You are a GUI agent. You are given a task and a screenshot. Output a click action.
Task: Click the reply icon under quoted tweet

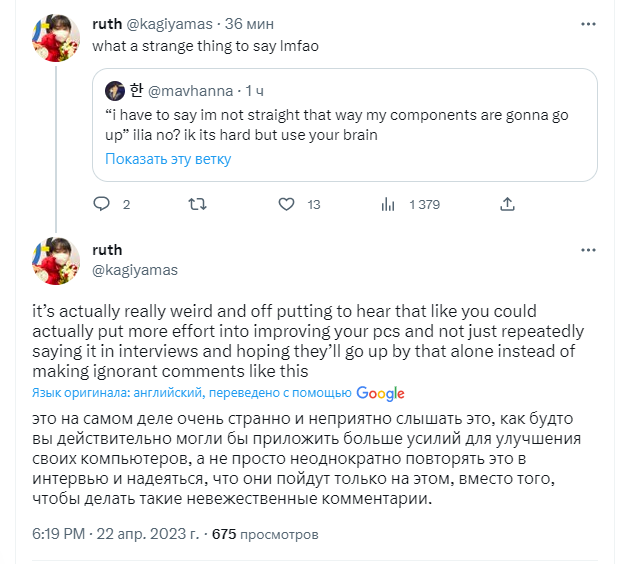coord(101,204)
